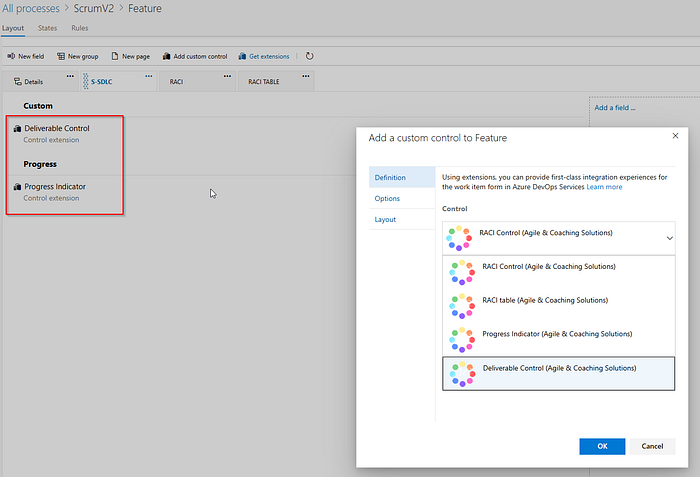Viewport: 700px width, 477px height.
Task: Click the Progress Indicator list option icon
Action: coord(462,340)
